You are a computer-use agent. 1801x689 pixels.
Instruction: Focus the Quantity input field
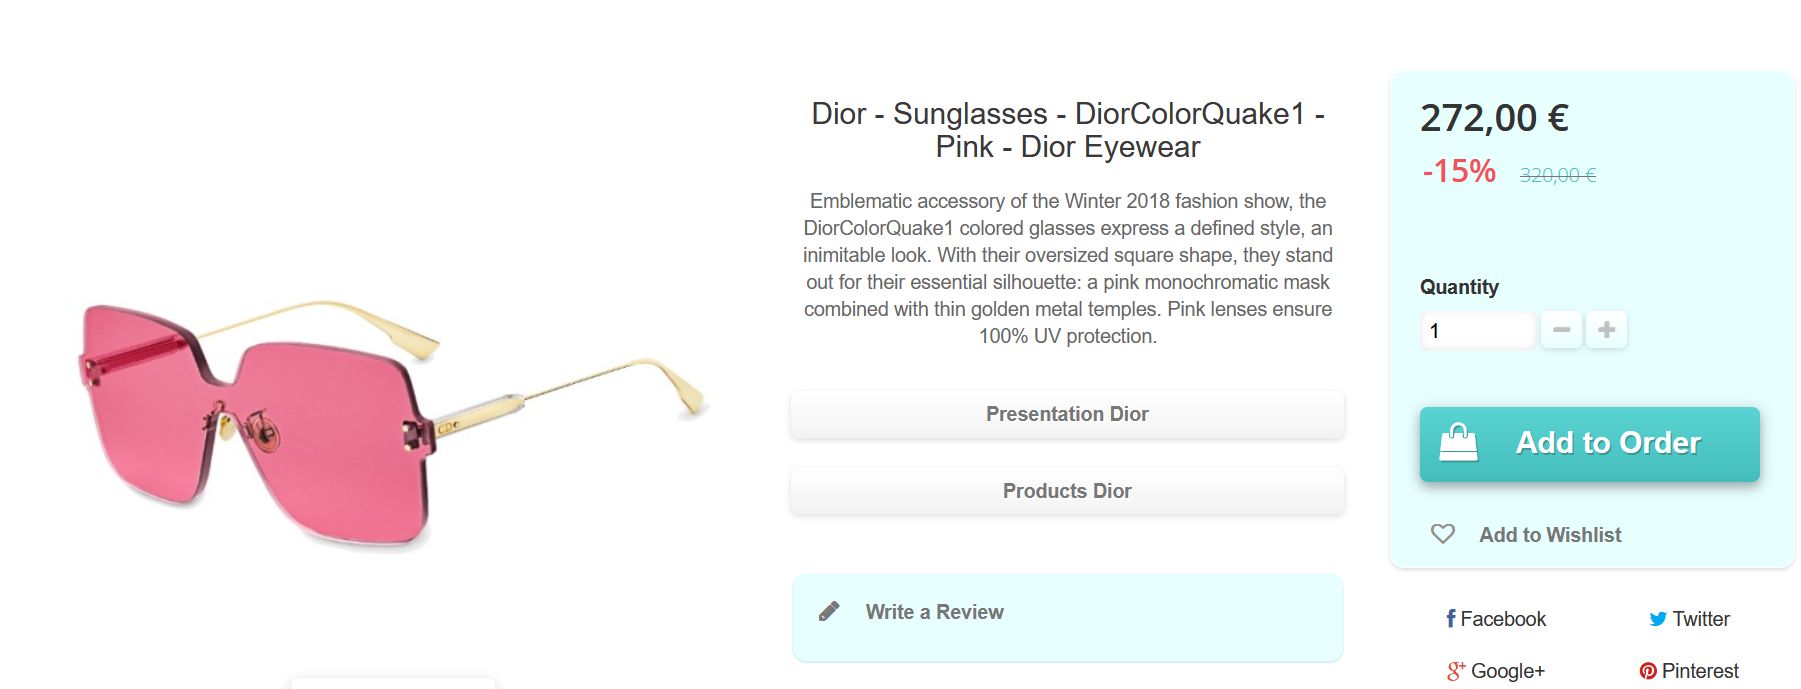[1477, 331]
